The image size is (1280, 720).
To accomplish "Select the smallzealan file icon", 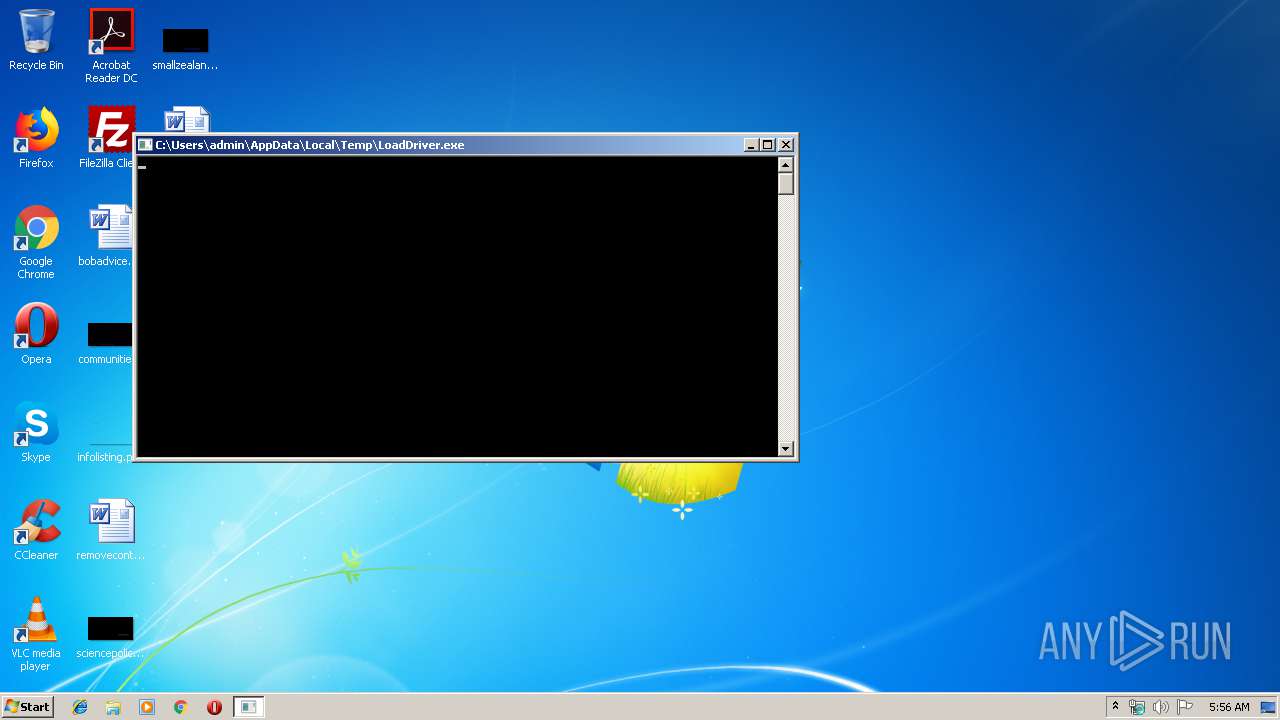I will click(185, 50).
